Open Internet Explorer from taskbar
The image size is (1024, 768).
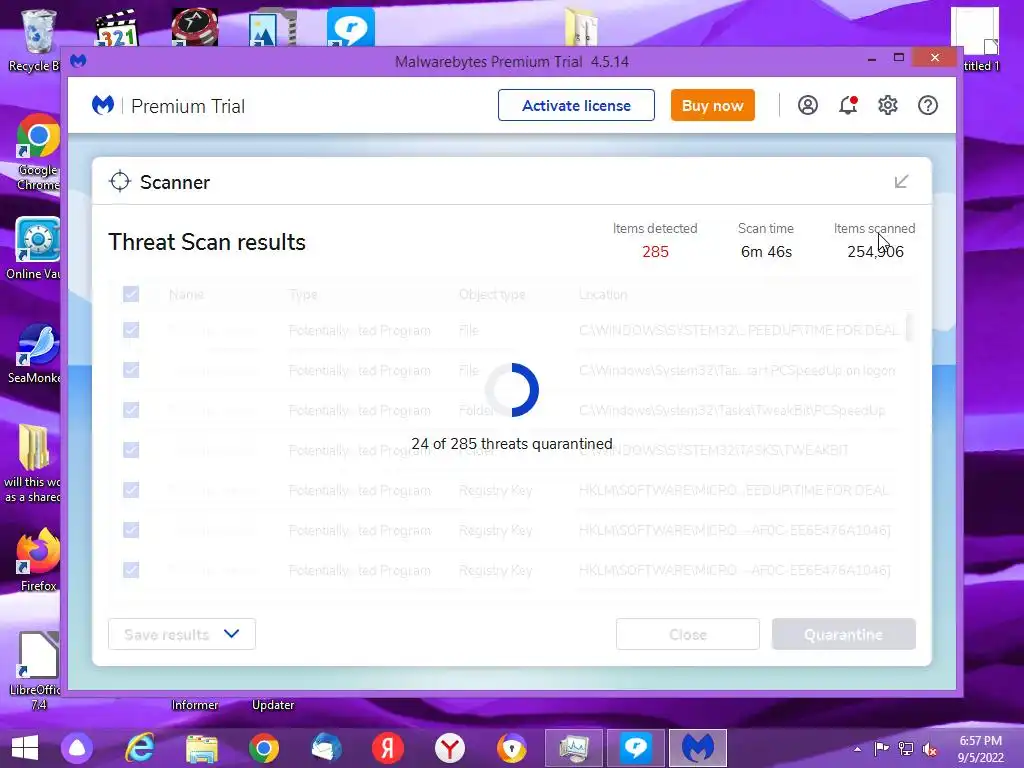coord(140,748)
